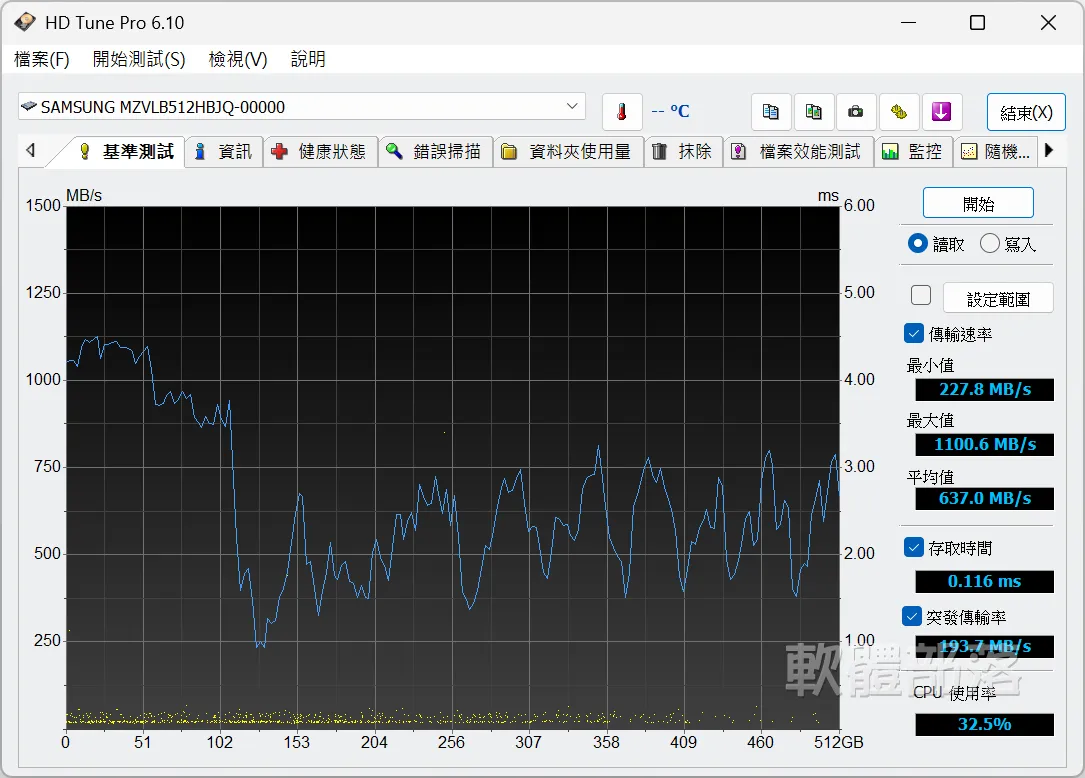Click the -- °C temperature readout
This screenshot has height=778, width=1085.
(671, 111)
